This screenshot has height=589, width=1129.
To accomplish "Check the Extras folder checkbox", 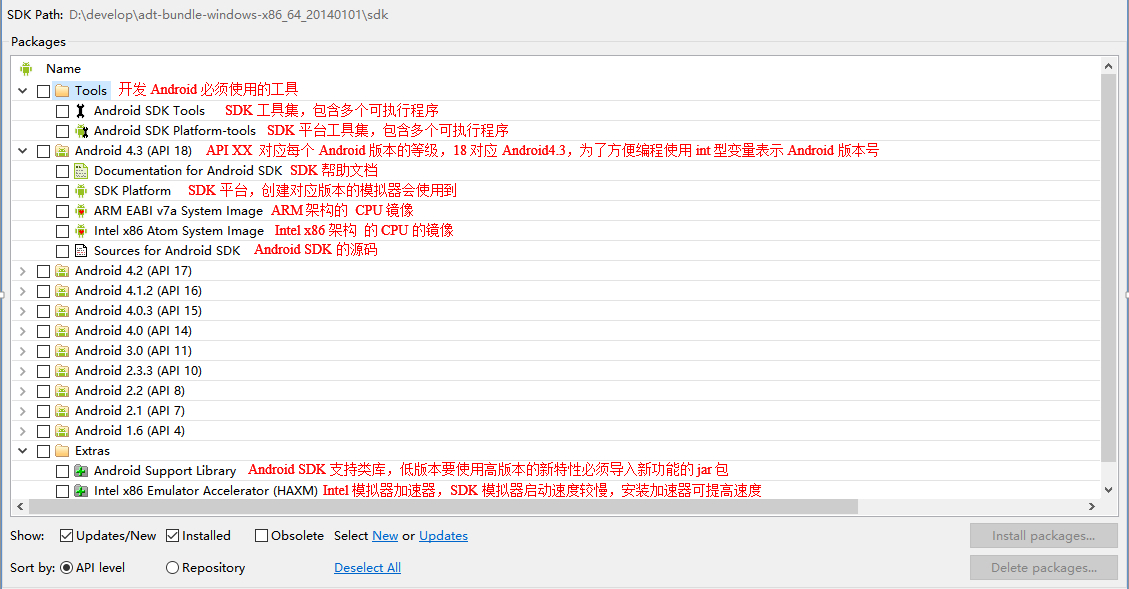I will click(43, 451).
